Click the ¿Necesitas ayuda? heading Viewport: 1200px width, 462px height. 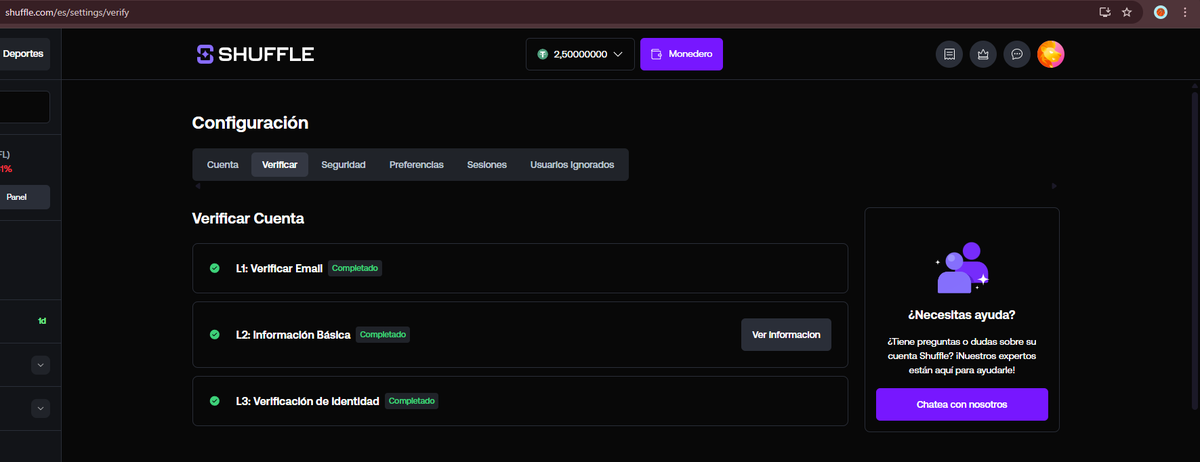click(962, 315)
